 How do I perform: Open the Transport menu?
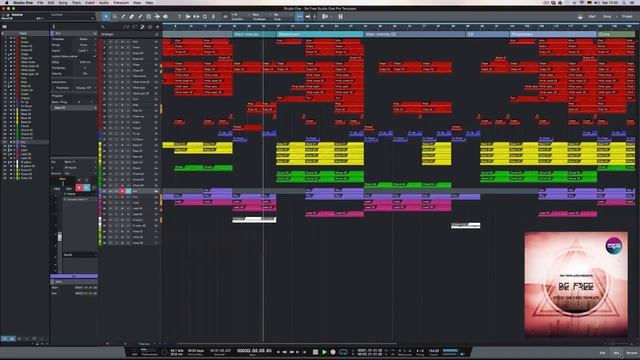121,2
